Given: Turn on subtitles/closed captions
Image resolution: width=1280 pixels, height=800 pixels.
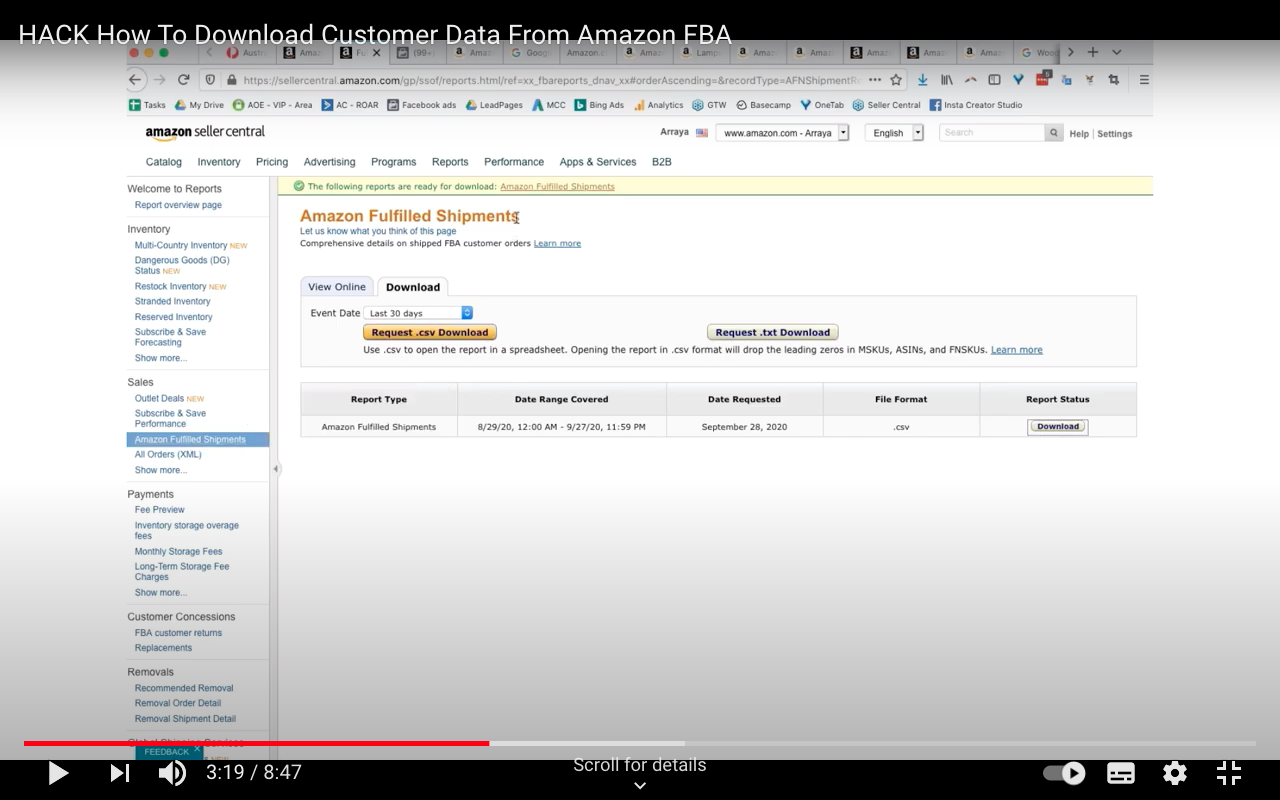Looking at the screenshot, I should coord(1121,773).
